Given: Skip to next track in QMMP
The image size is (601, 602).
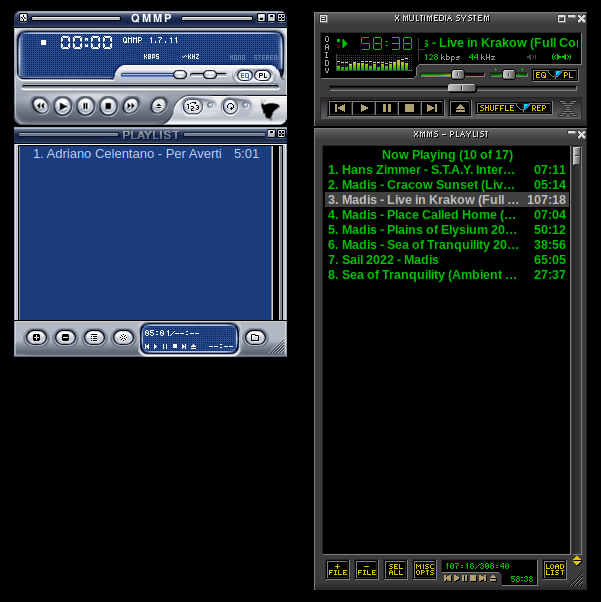Looking at the screenshot, I should click(131, 106).
